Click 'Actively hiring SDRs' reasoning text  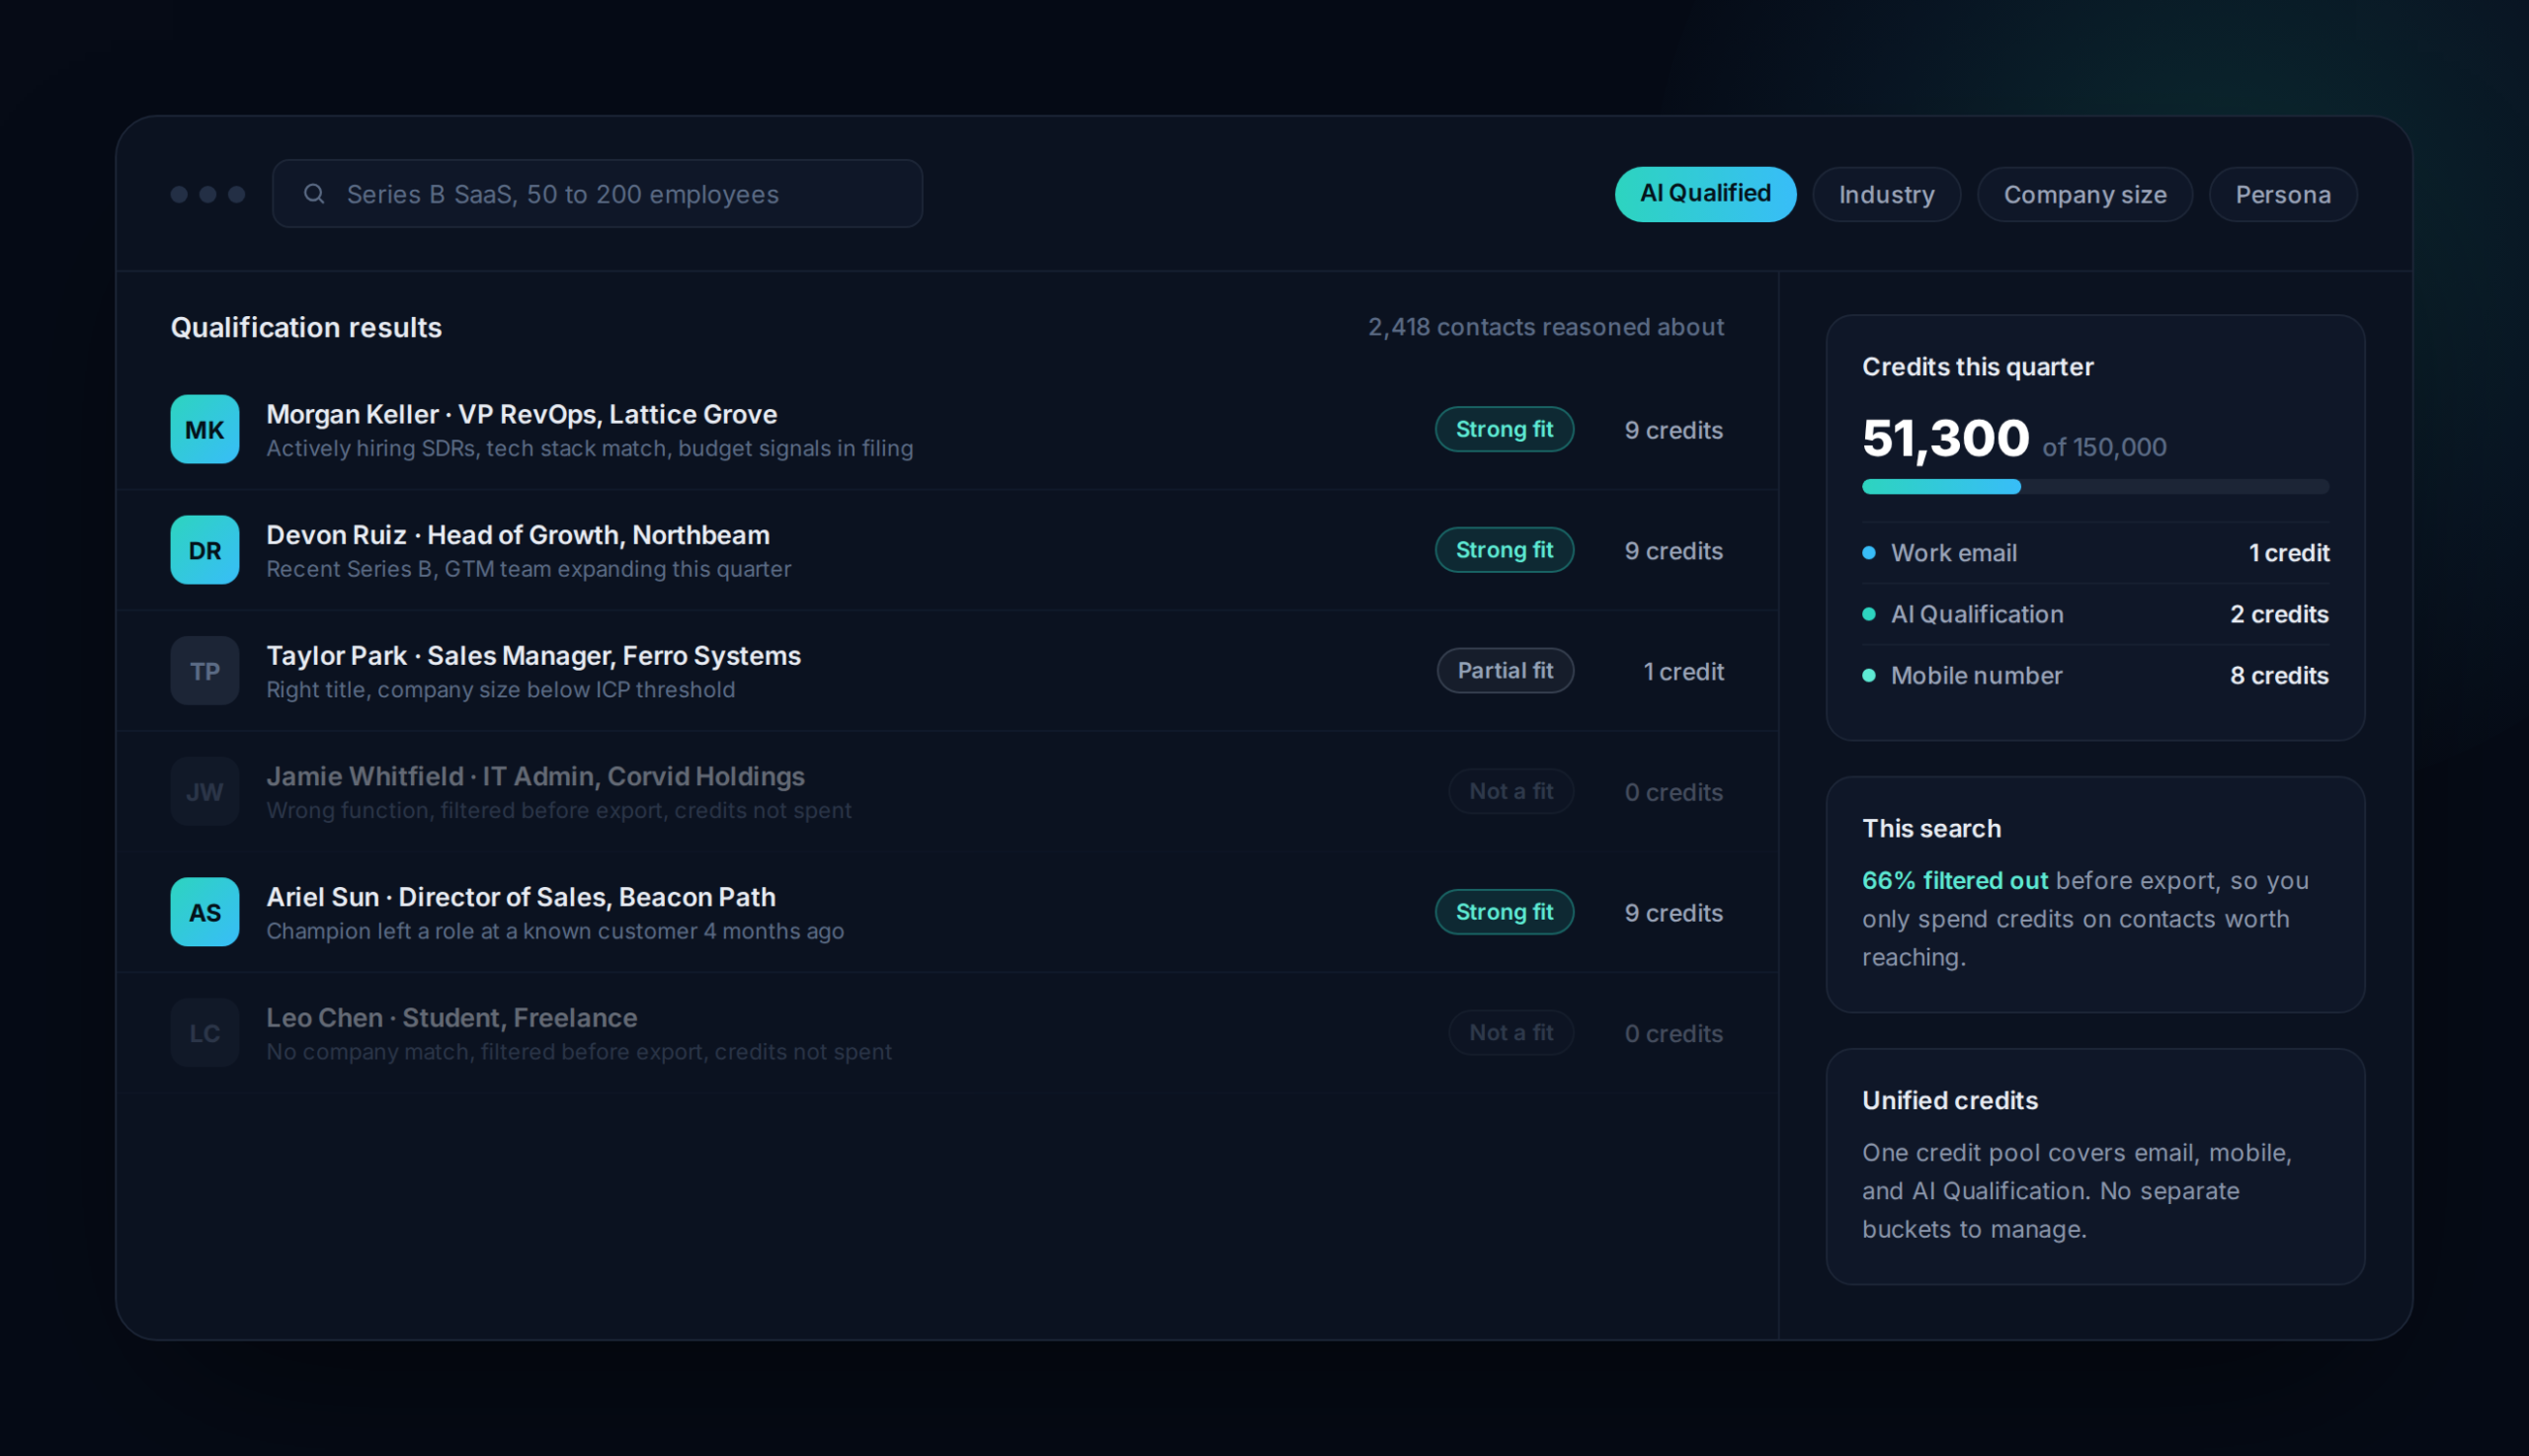(589, 448)
